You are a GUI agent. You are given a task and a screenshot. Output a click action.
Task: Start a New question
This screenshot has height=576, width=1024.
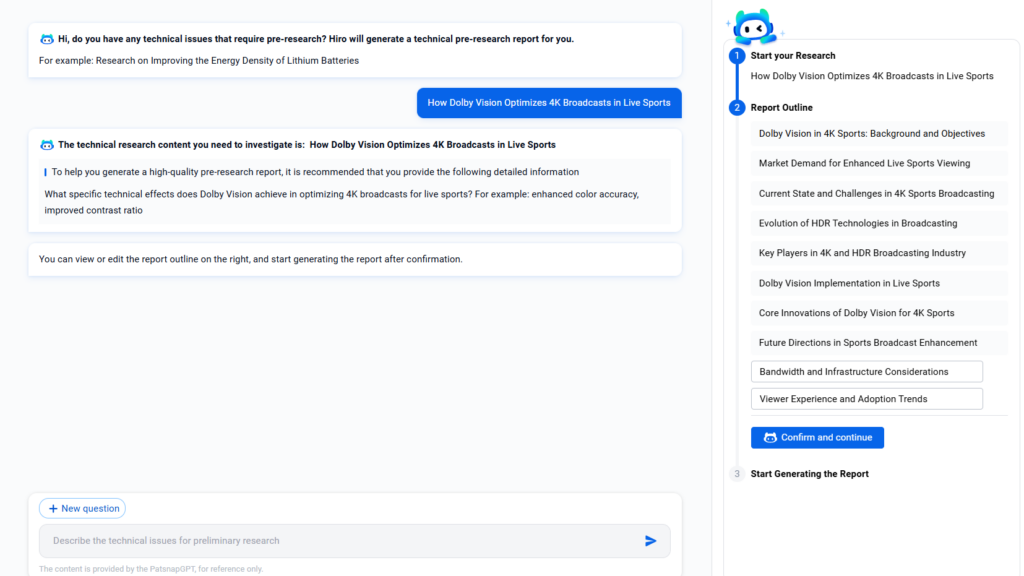pyautogui.click(x=82, y=508)
